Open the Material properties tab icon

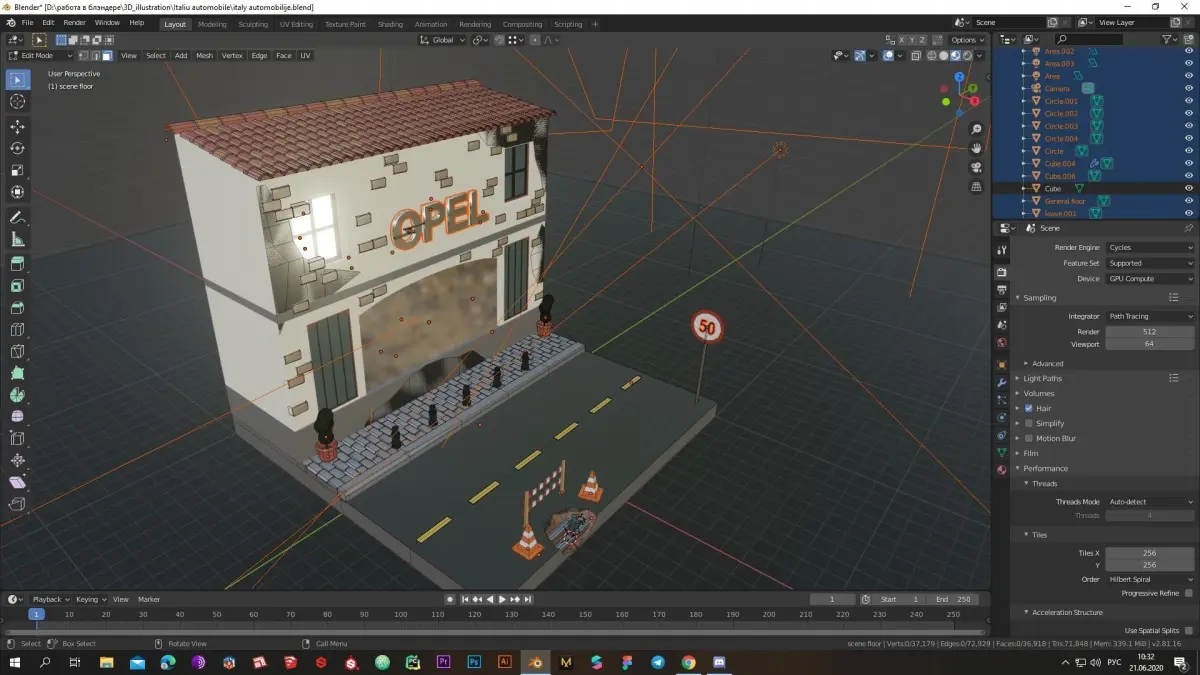coord(1001,470)
